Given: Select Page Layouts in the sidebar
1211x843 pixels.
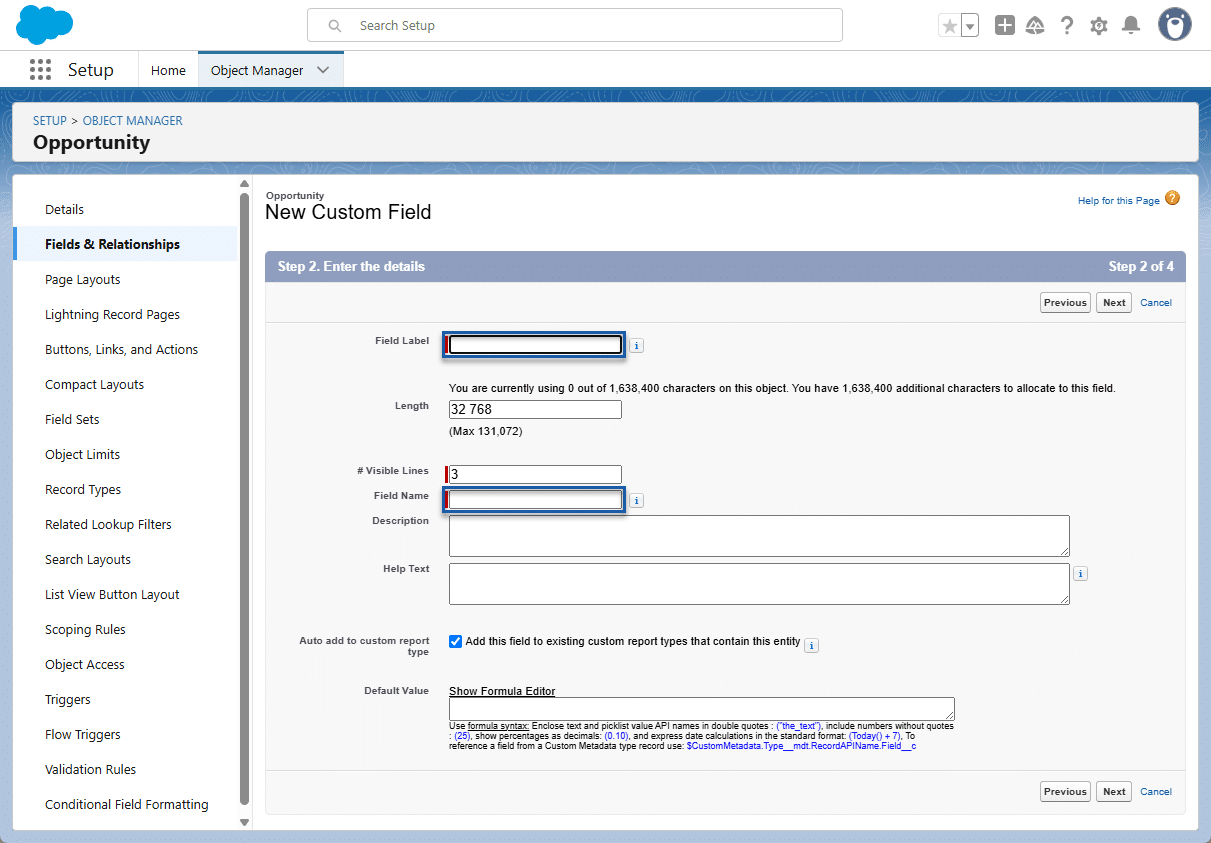Looking at the screenshot, I should (83, 280).
